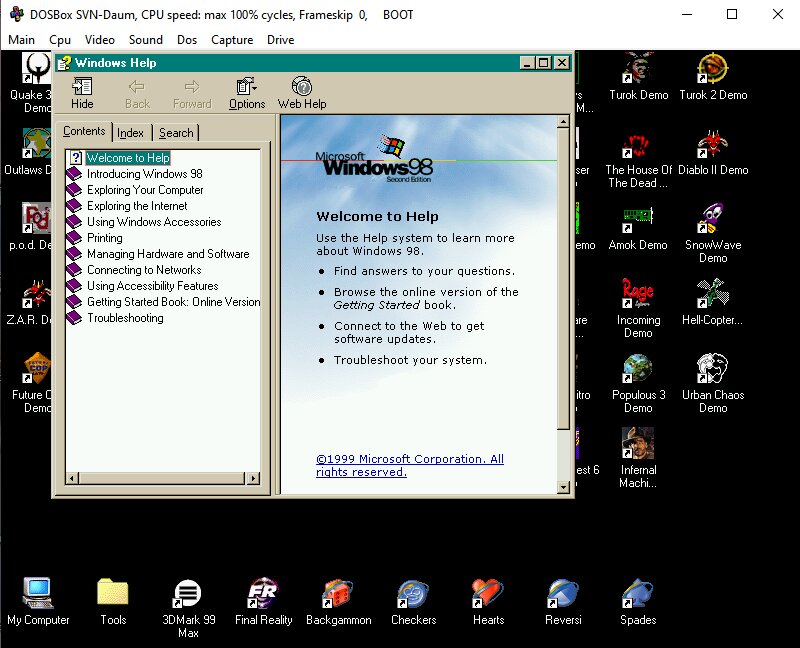
Task: Click the Hide toolbar button in Windows Help
Action: 82,93
